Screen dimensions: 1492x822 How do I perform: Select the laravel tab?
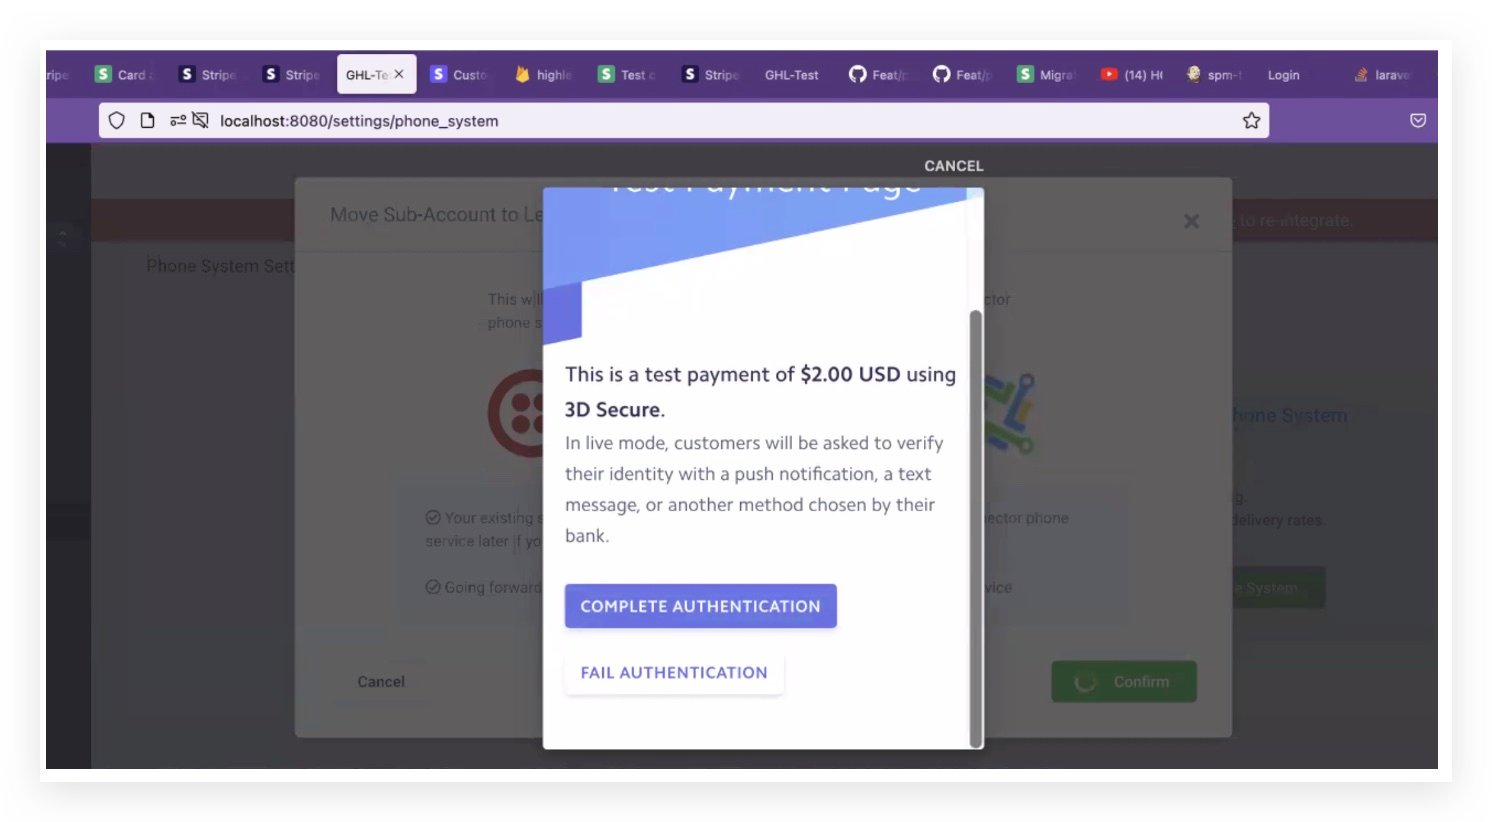click(1383, 75)
